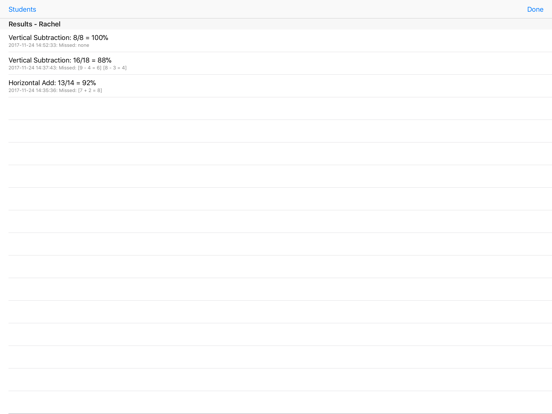Open the Horizontal Add 13/14 = 92% result
Screen dimensions: 552x414
[x=276, y=86]
